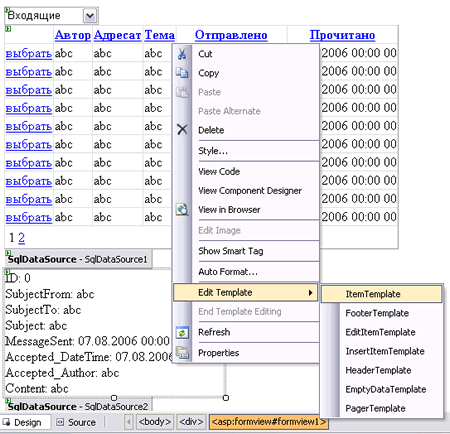The width and height of the screenshot is (450, 434).
Task: Select PagerTemplate in the submenu
Action: pos(382,408)
